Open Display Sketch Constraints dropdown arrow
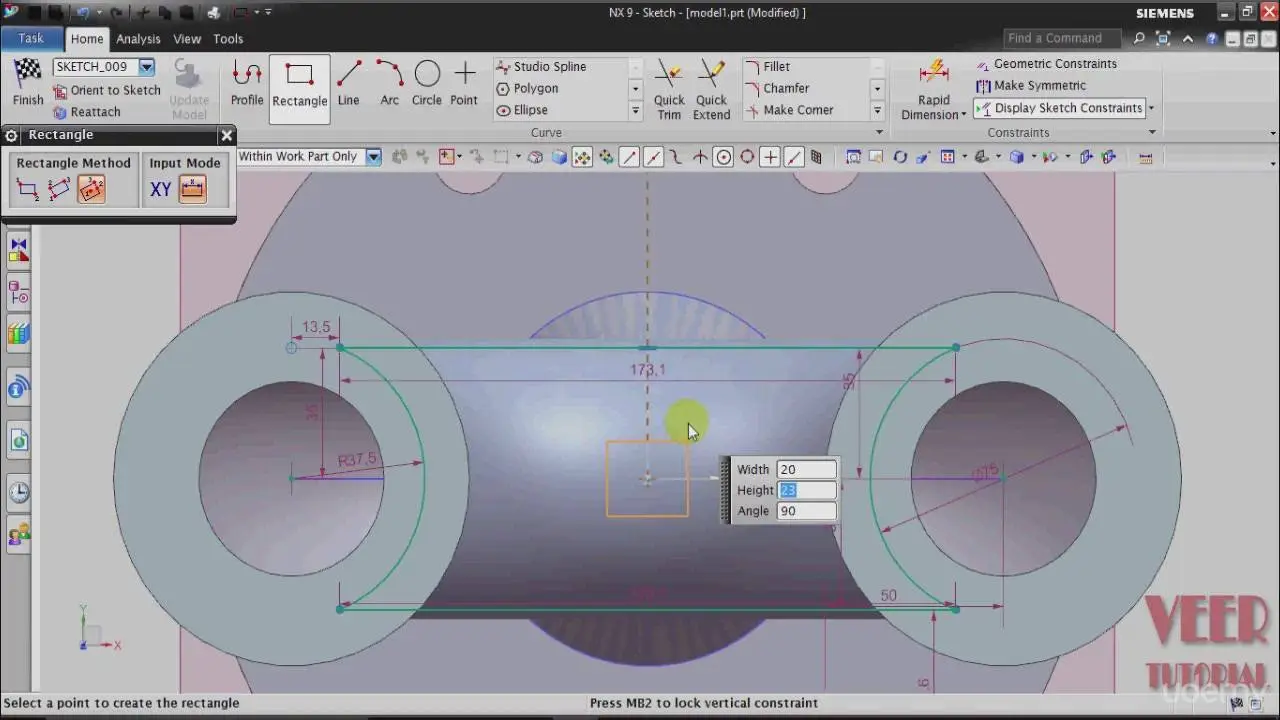 click(x=1151, y=108)
